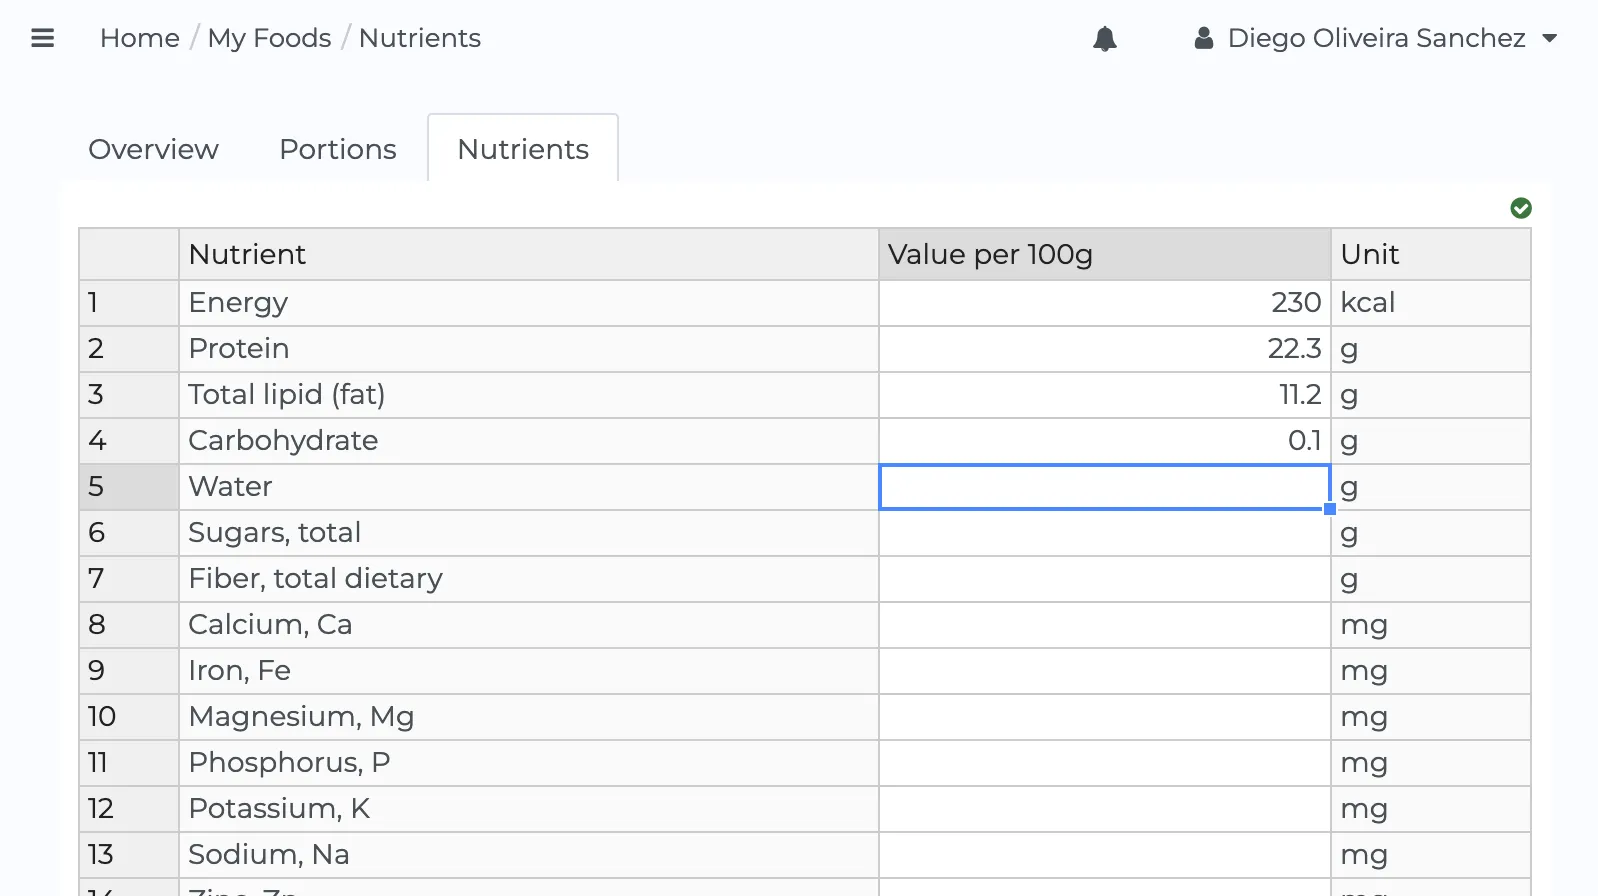Screen dimensions: 1598x896
Task: Select the Energy value cell
Action: (1104, 302)
